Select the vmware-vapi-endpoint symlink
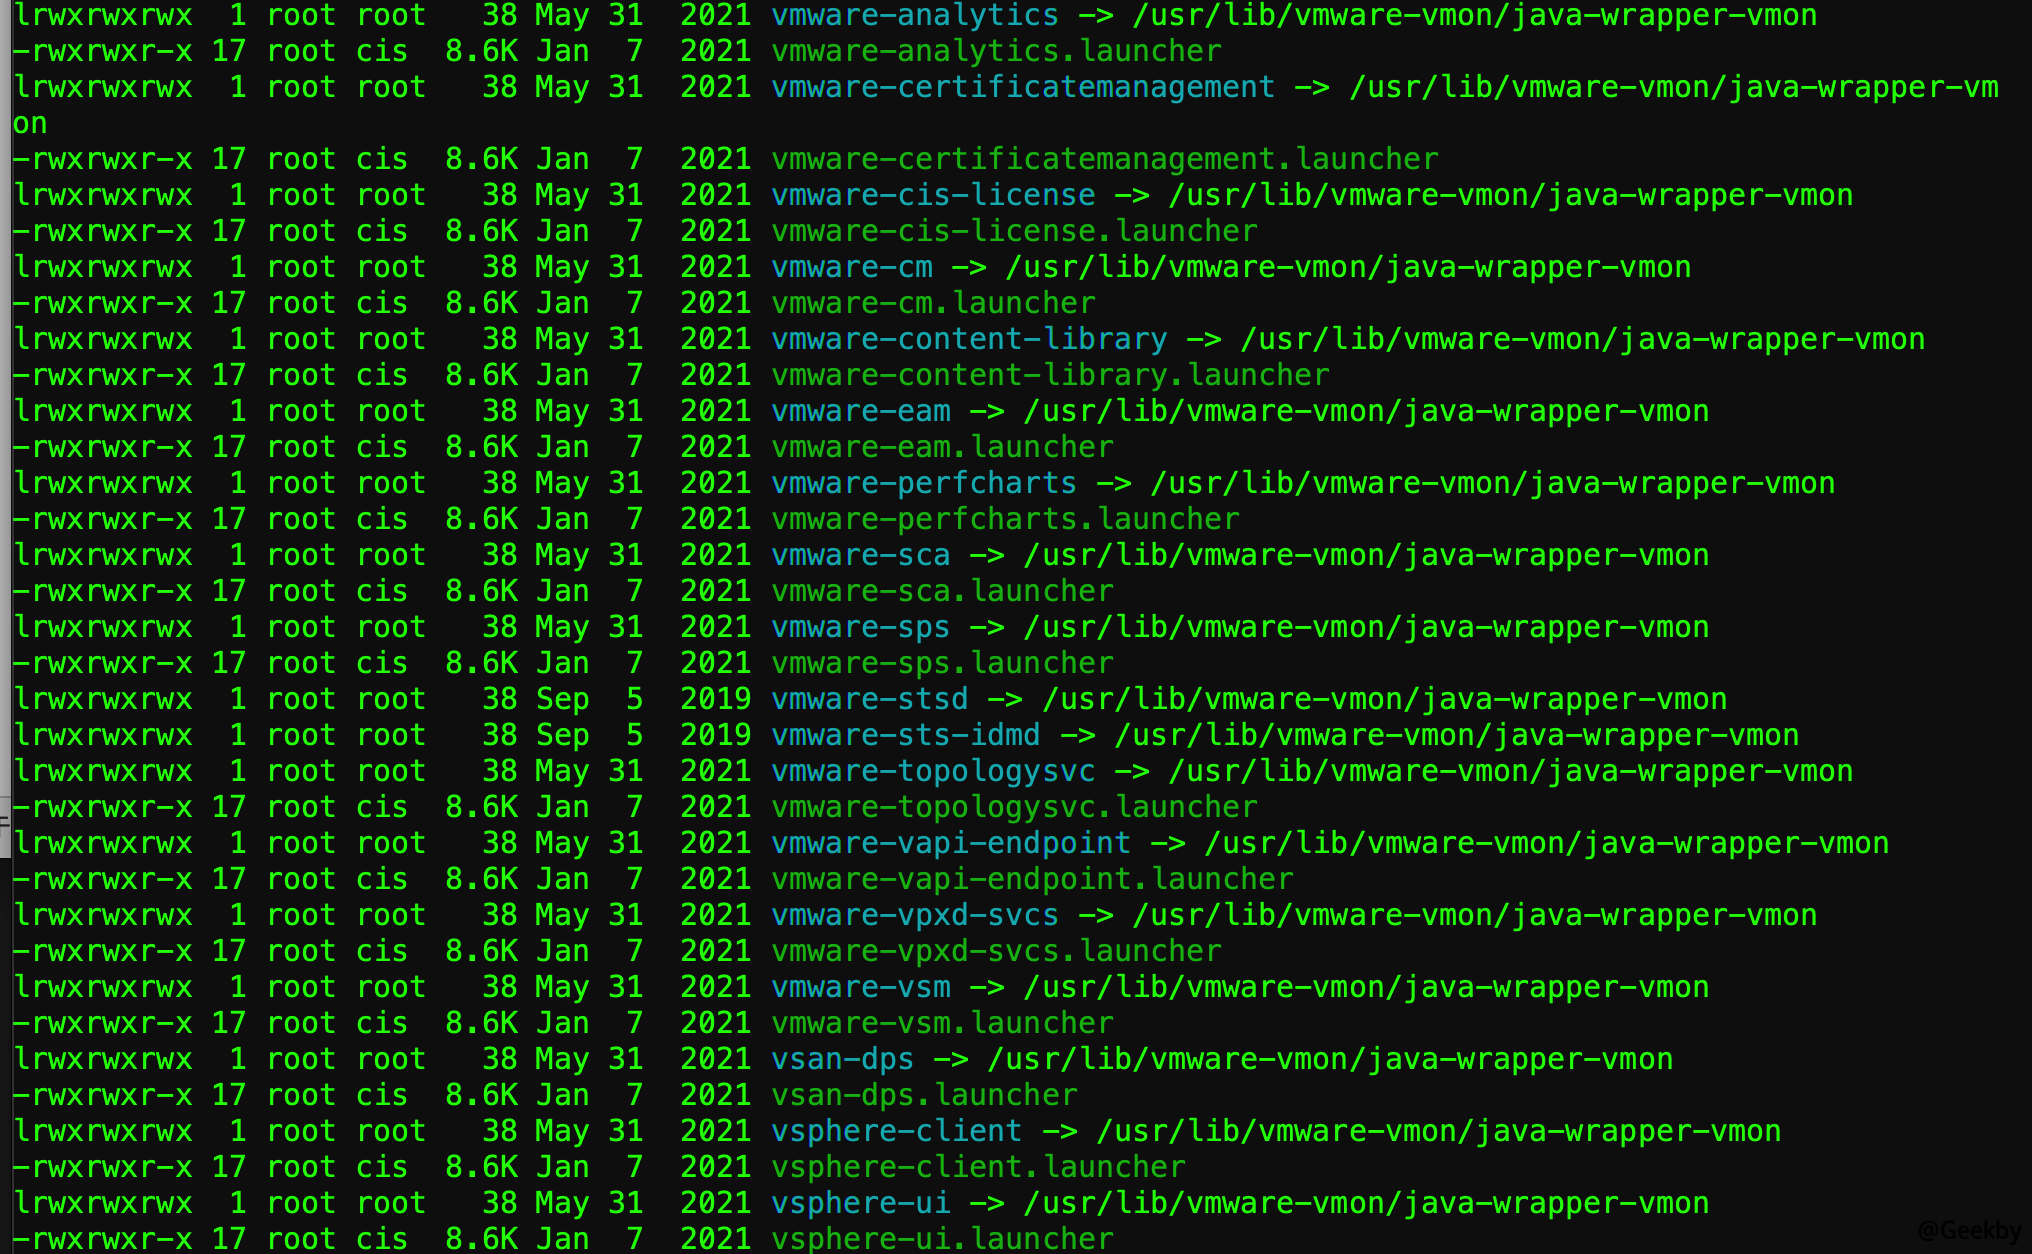 coord(950,843)
